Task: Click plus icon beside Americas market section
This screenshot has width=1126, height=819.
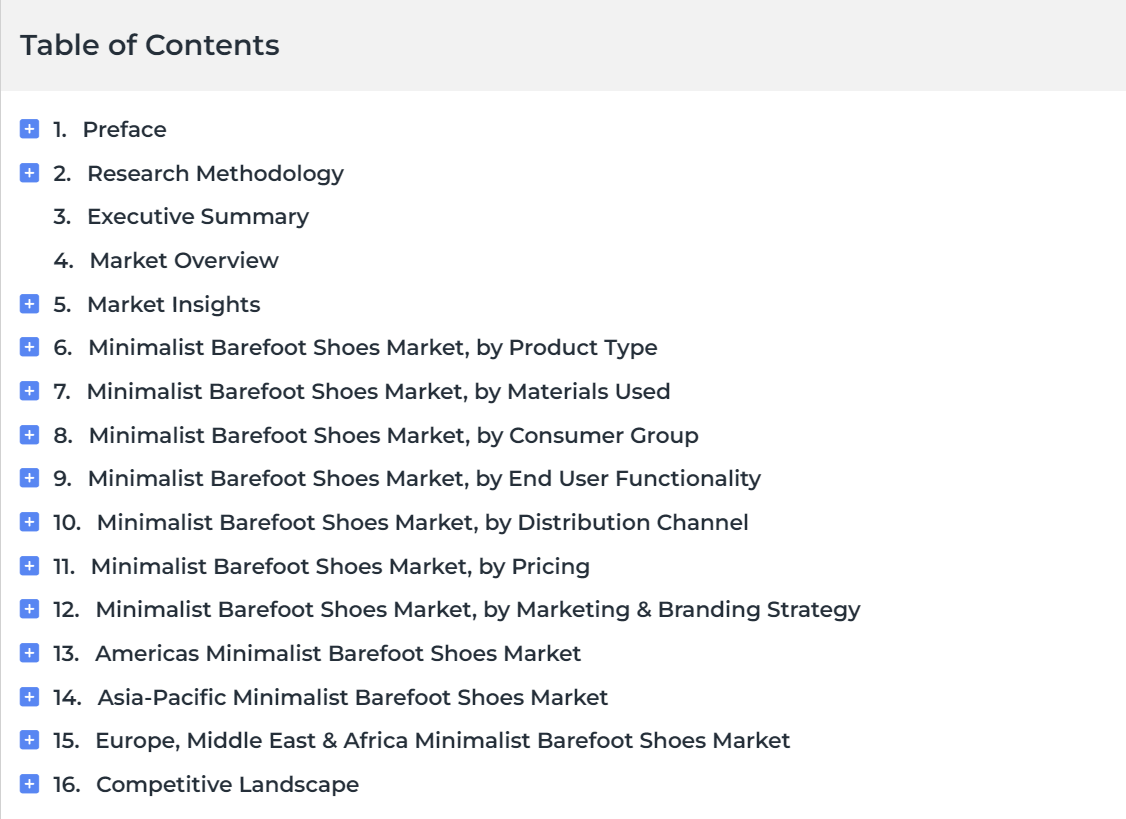Action: click(x=29, y=653)
